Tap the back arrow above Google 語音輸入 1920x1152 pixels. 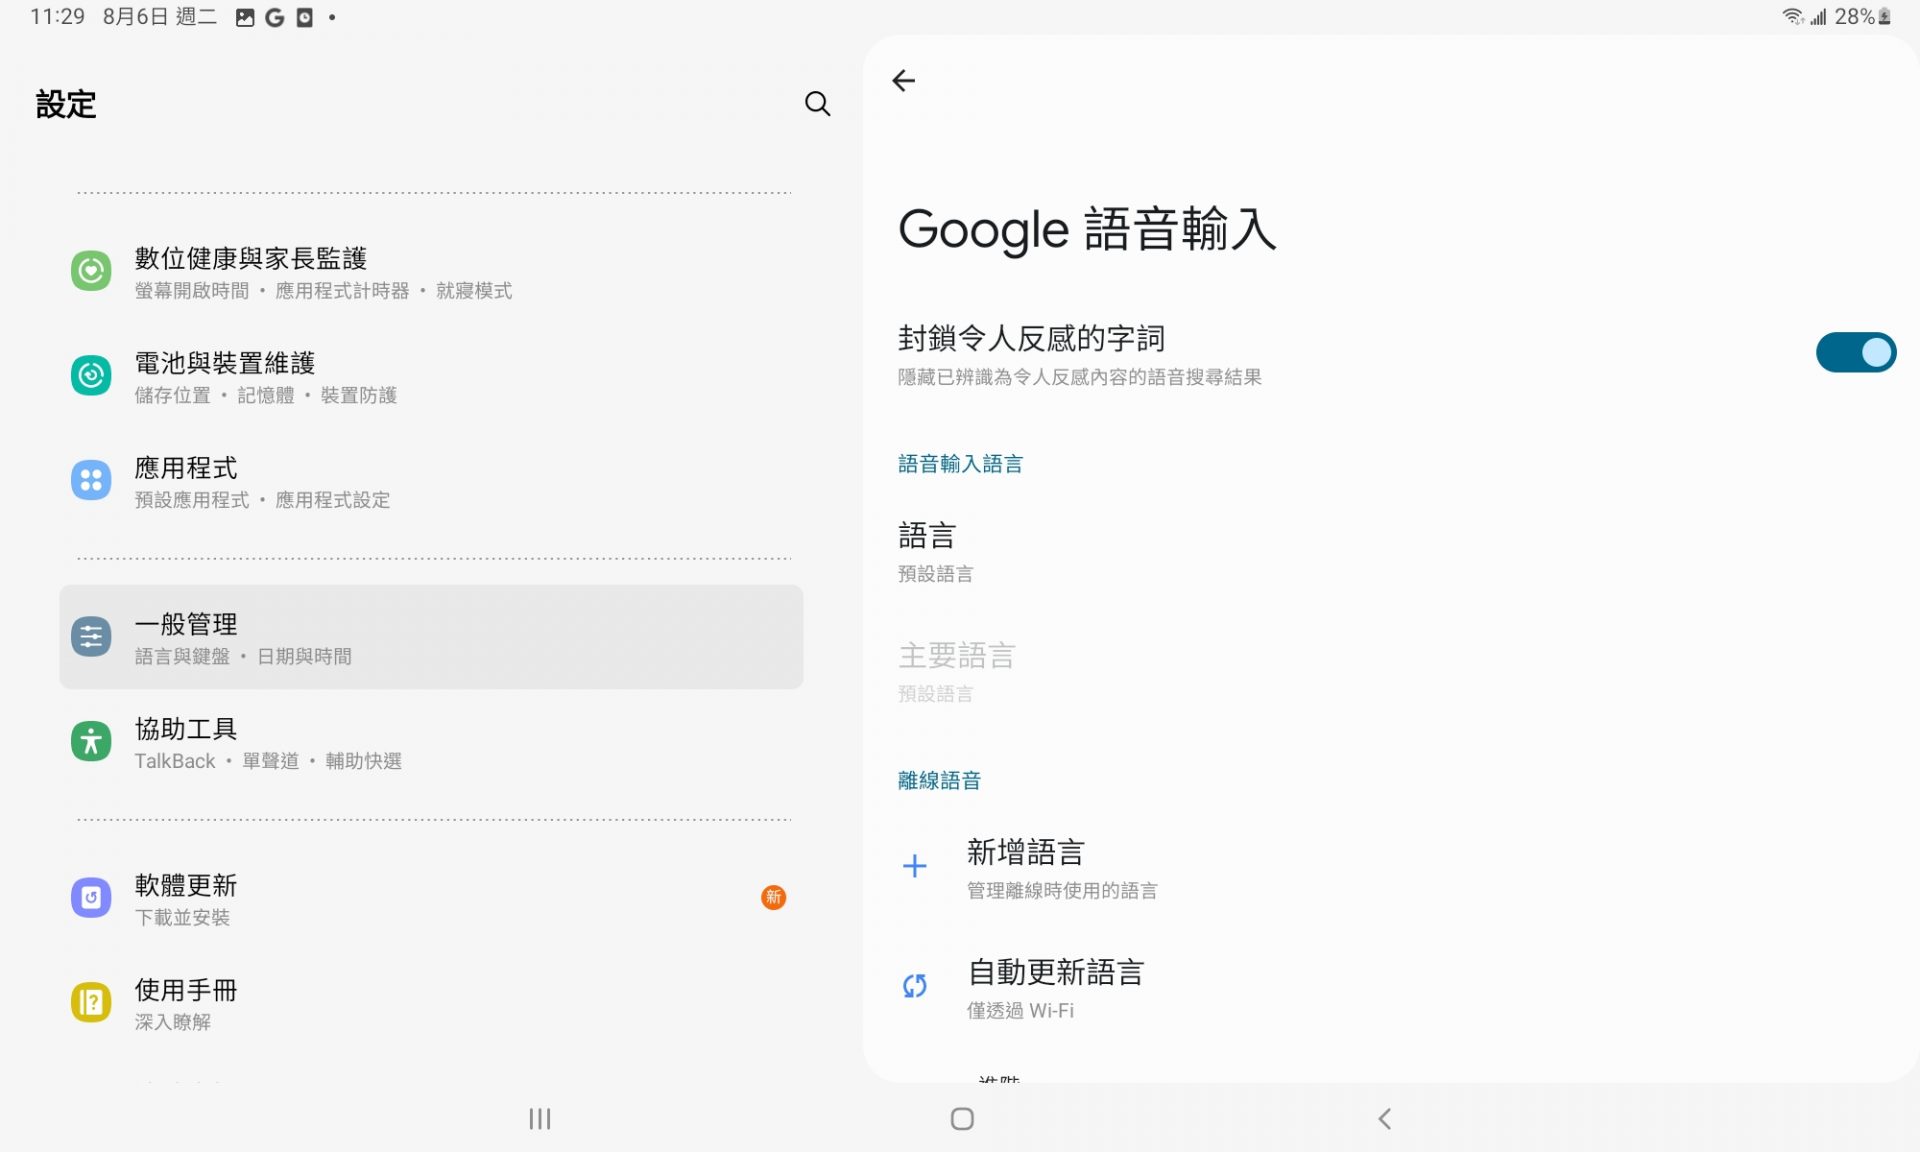coord(903,81)
